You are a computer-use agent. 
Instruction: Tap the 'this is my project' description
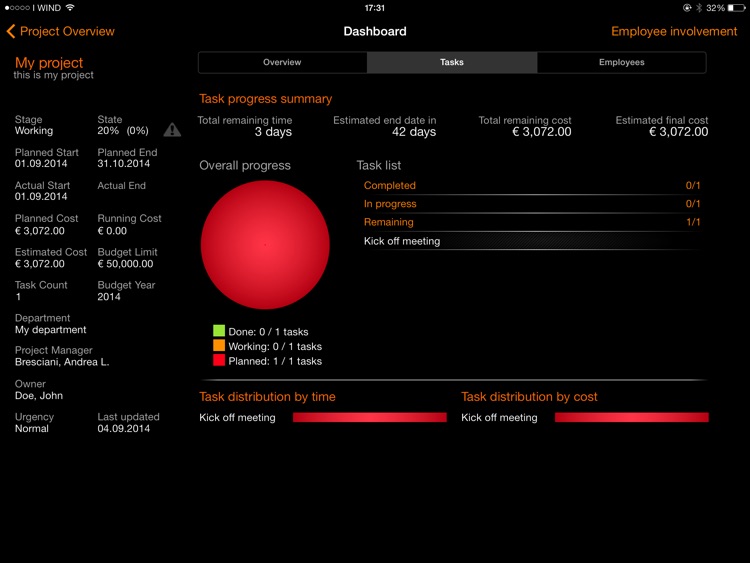(x=54, y=75)
